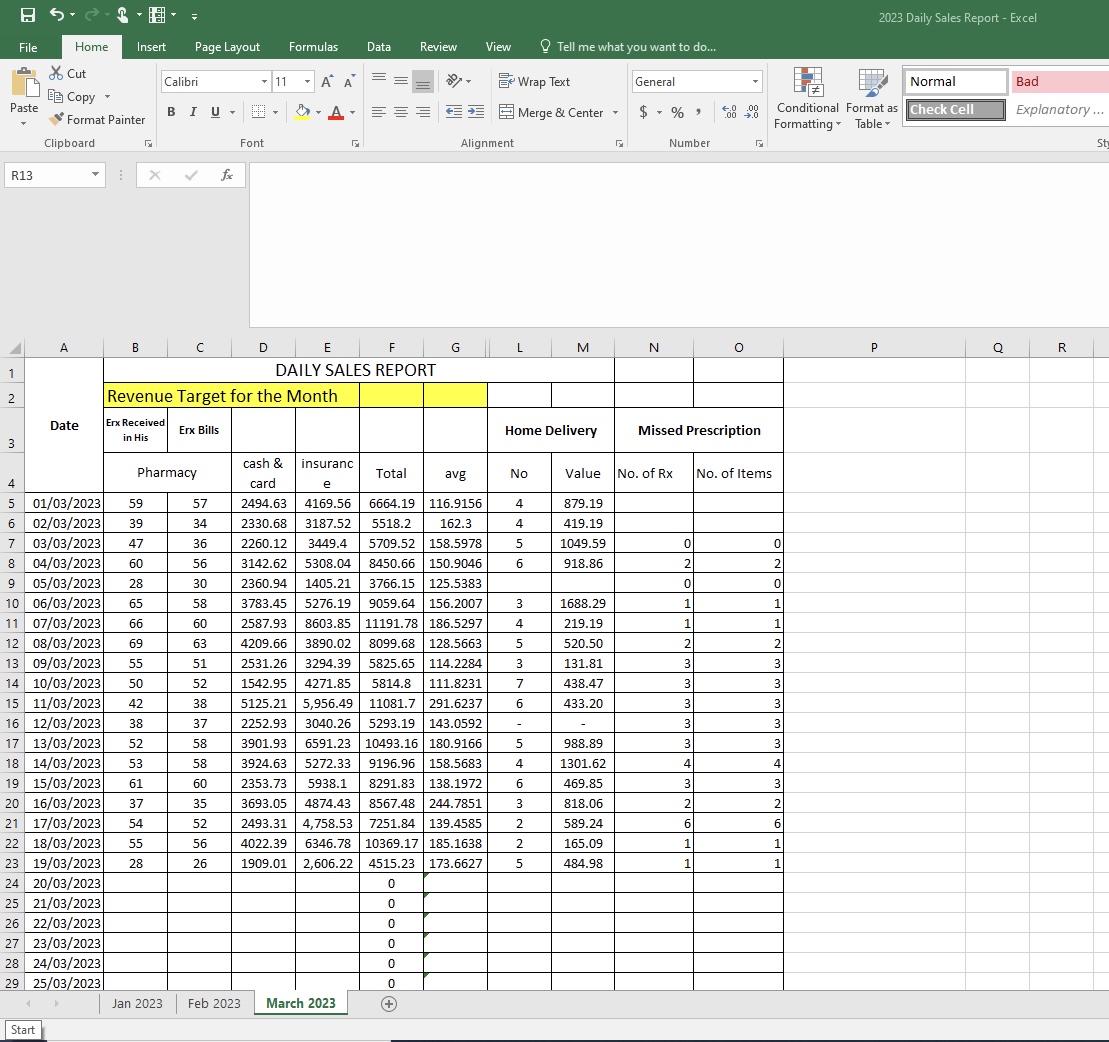The width and height of the screenshot is (1109, 1042).
Task: Click the Save icon in the quick access toolbar
Action: click(x=28, y=15)
